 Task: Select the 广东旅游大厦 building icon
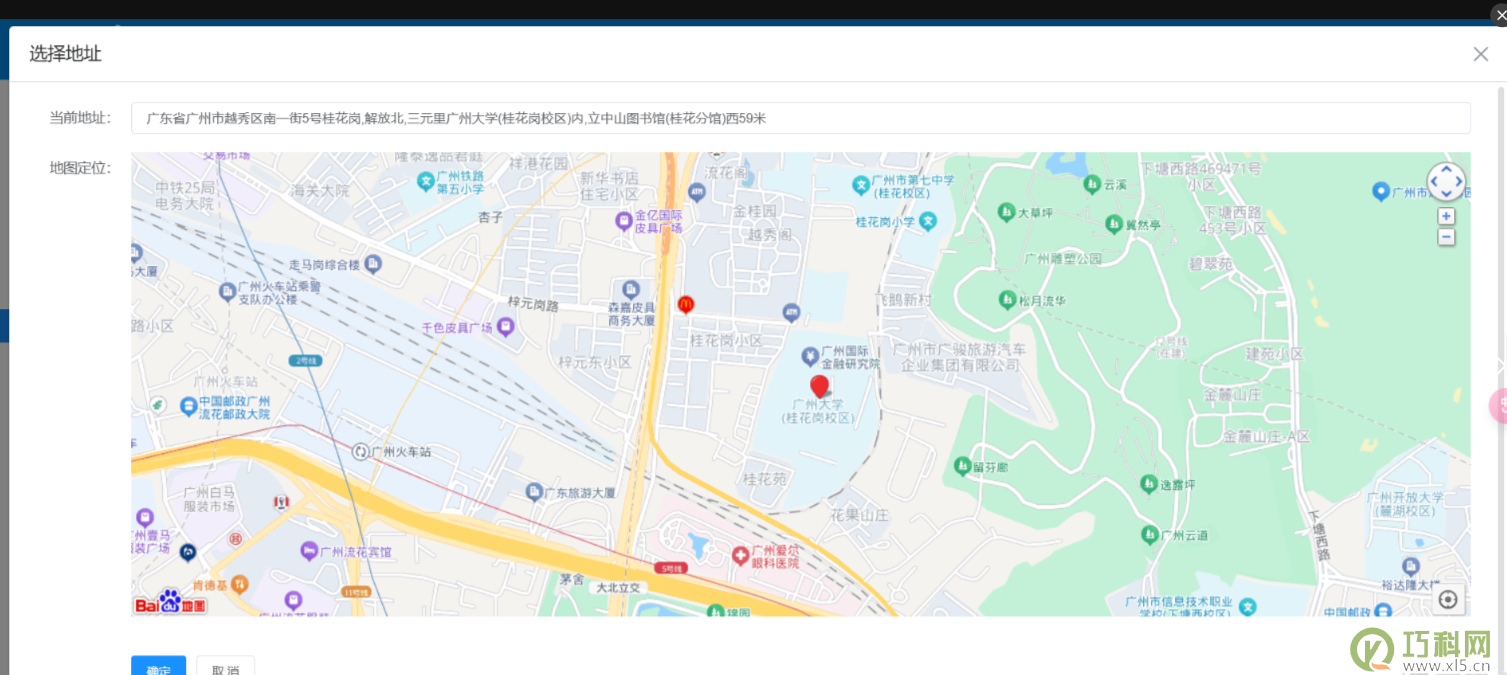(534, 492)
